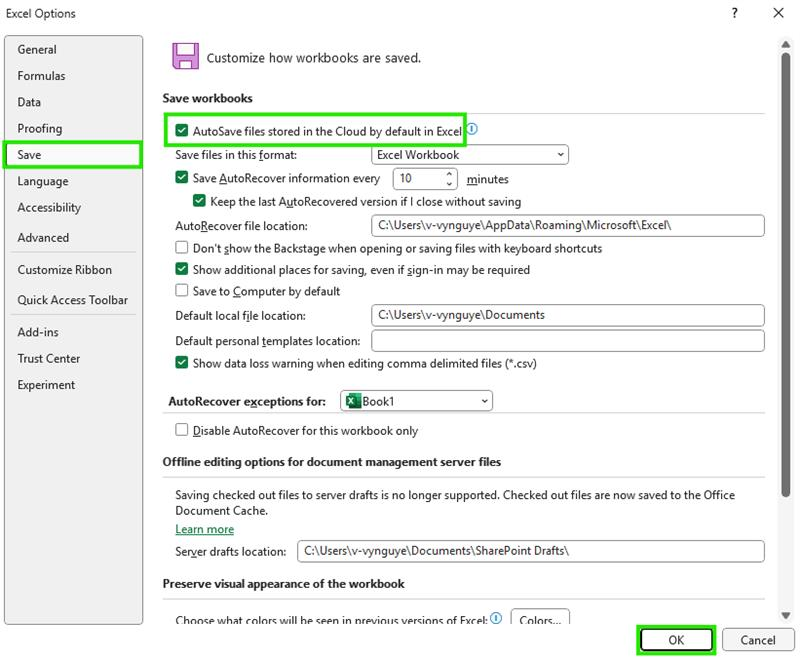Image resolution: width=800 pixels, height=658 pixels.
Task: Click the Default local file location field
Action: 567,315
